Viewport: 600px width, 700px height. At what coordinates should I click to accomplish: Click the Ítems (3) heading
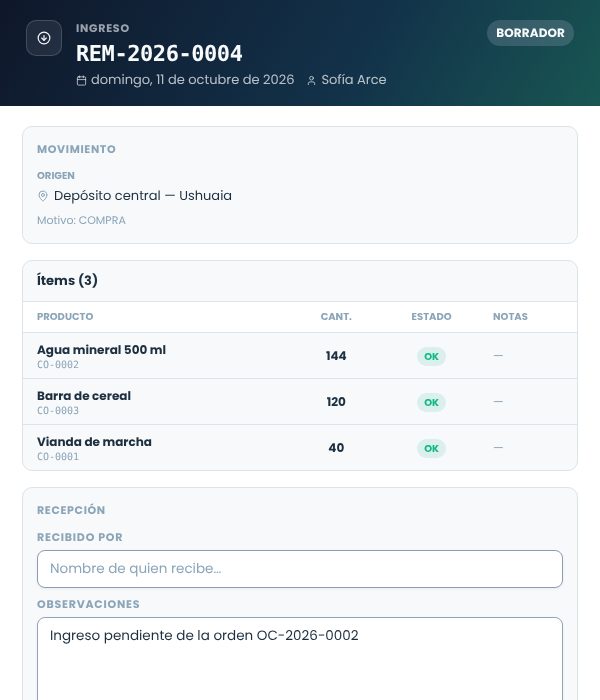coord(67,280)
